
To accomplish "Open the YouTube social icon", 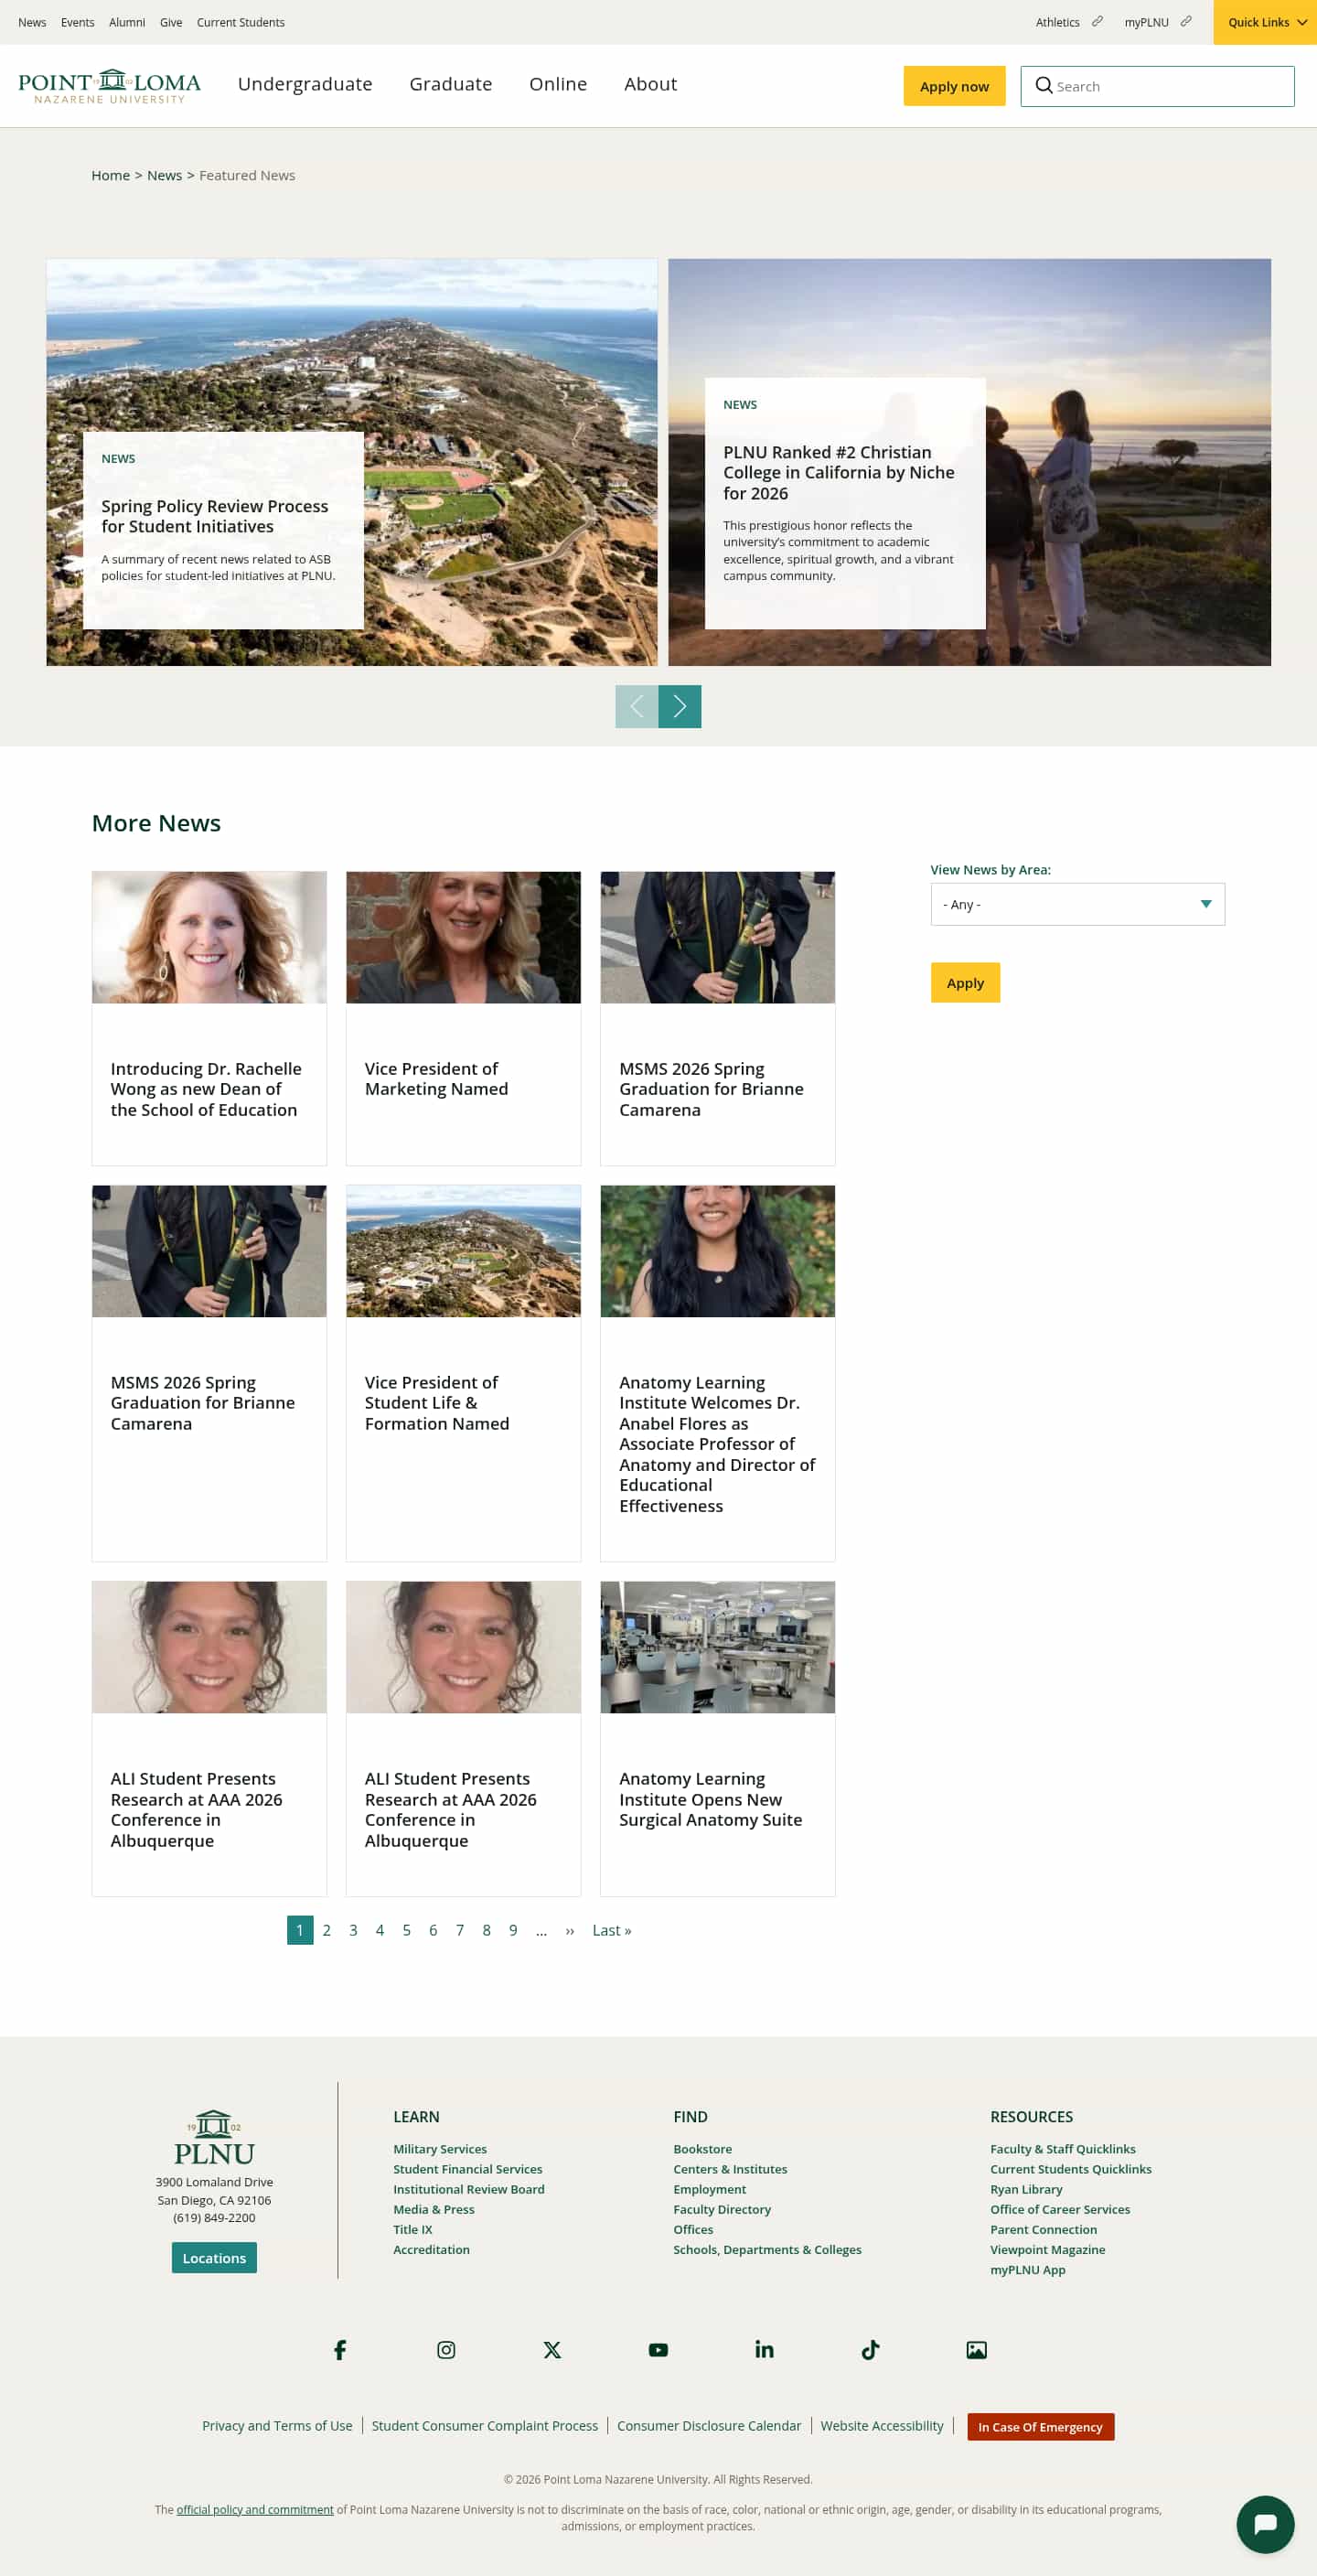I will click(658, 2349).
